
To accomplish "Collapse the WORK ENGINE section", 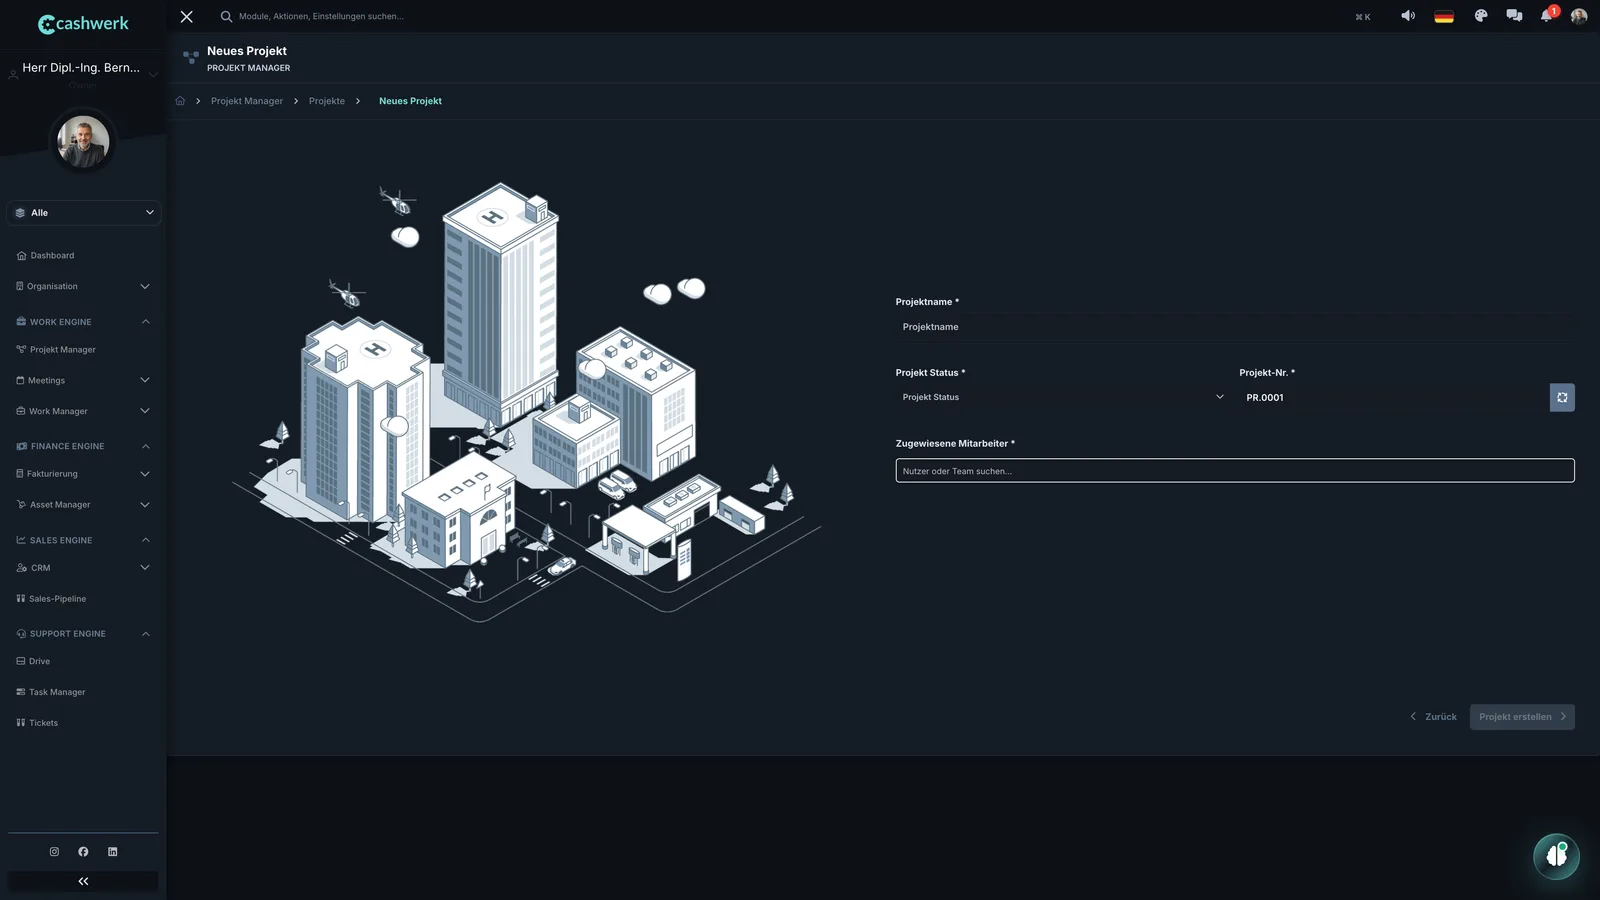I will [83, 322].
